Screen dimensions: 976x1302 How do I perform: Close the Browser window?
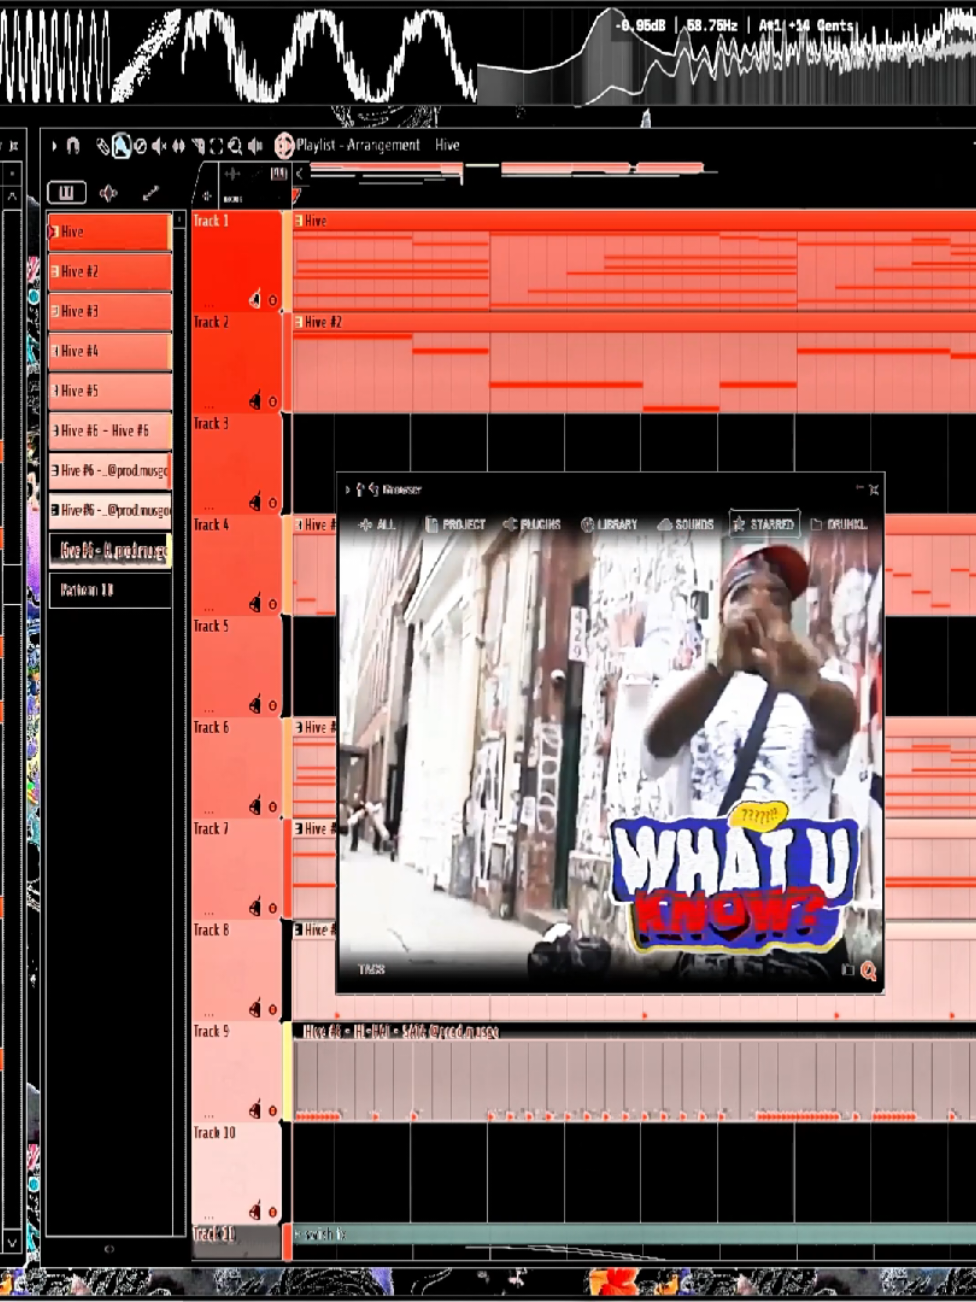click(874, 489)
